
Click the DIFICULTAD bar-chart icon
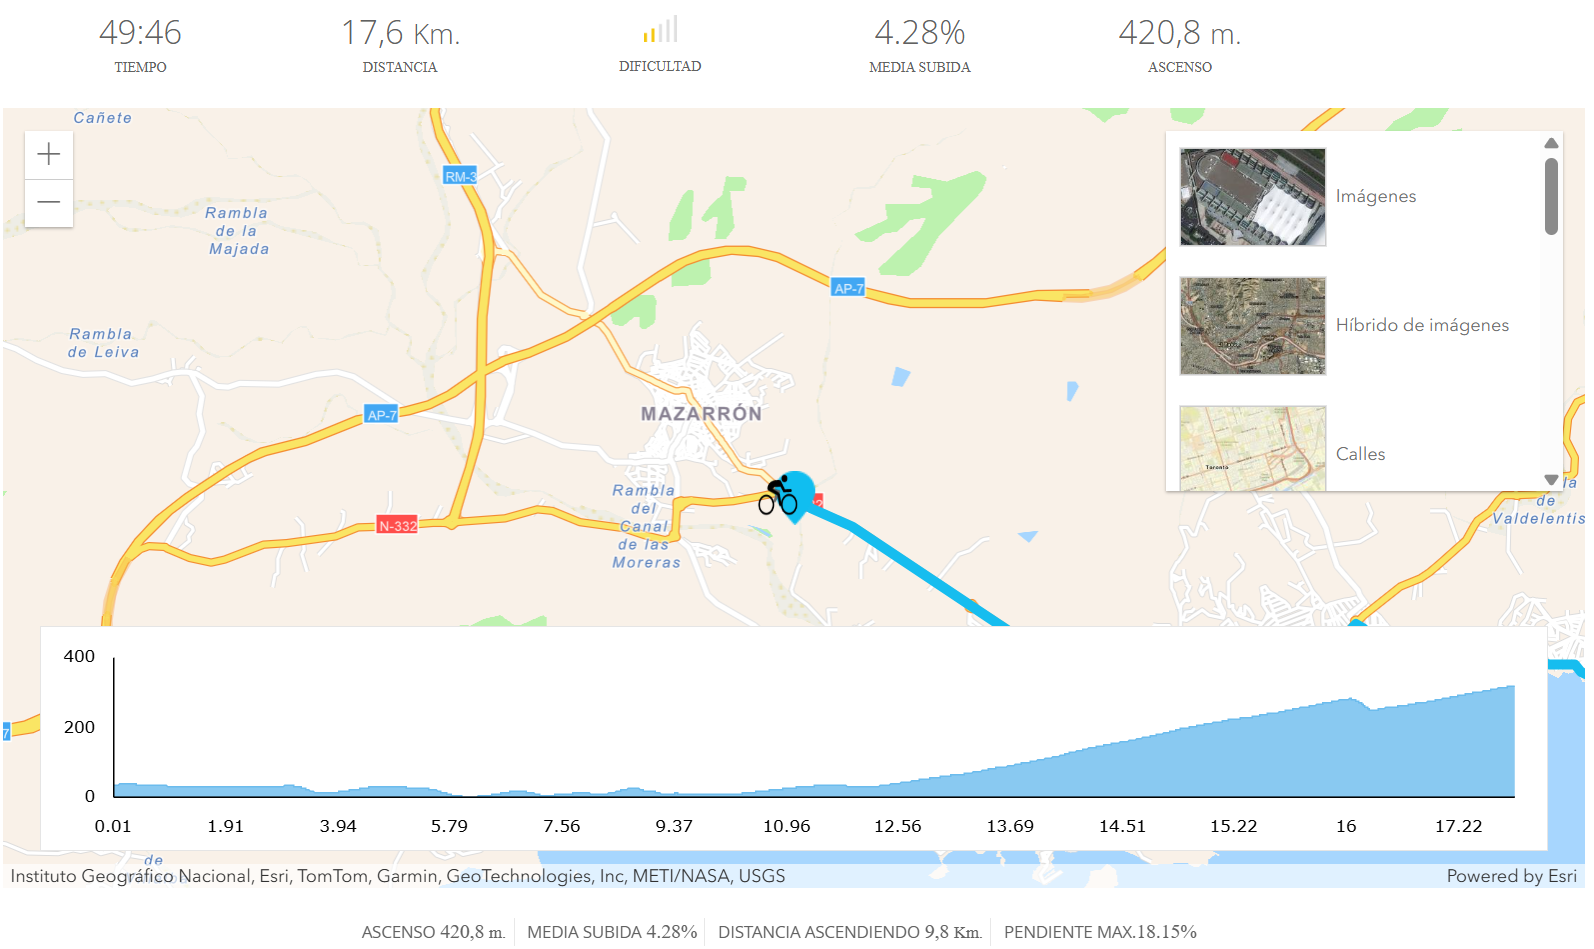[659, 28]
